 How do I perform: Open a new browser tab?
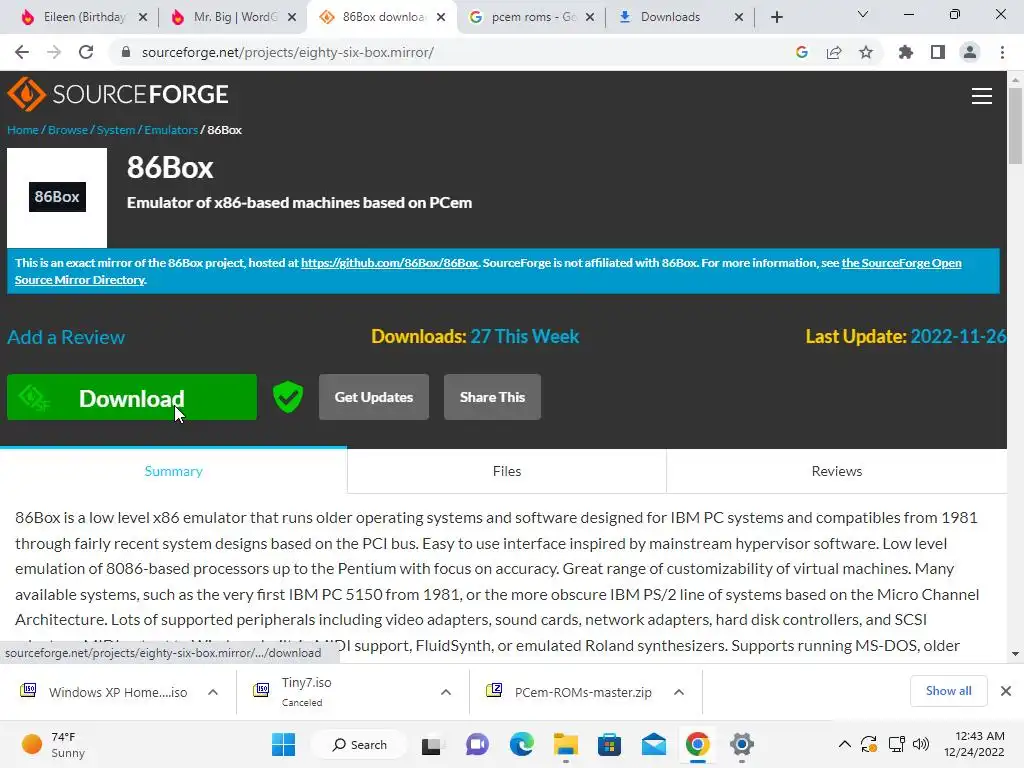[x=776, y=17]
